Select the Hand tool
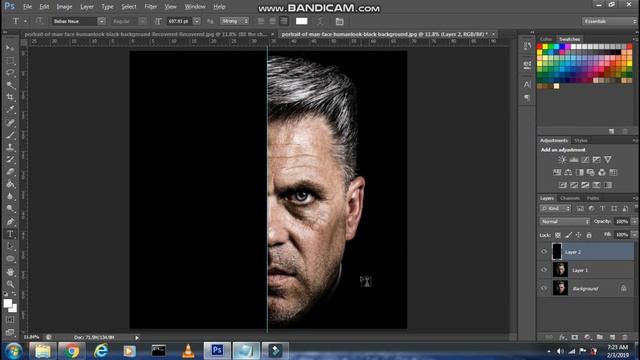The height and width of the screenshot is (360, 640). click(x=10, y=272)
